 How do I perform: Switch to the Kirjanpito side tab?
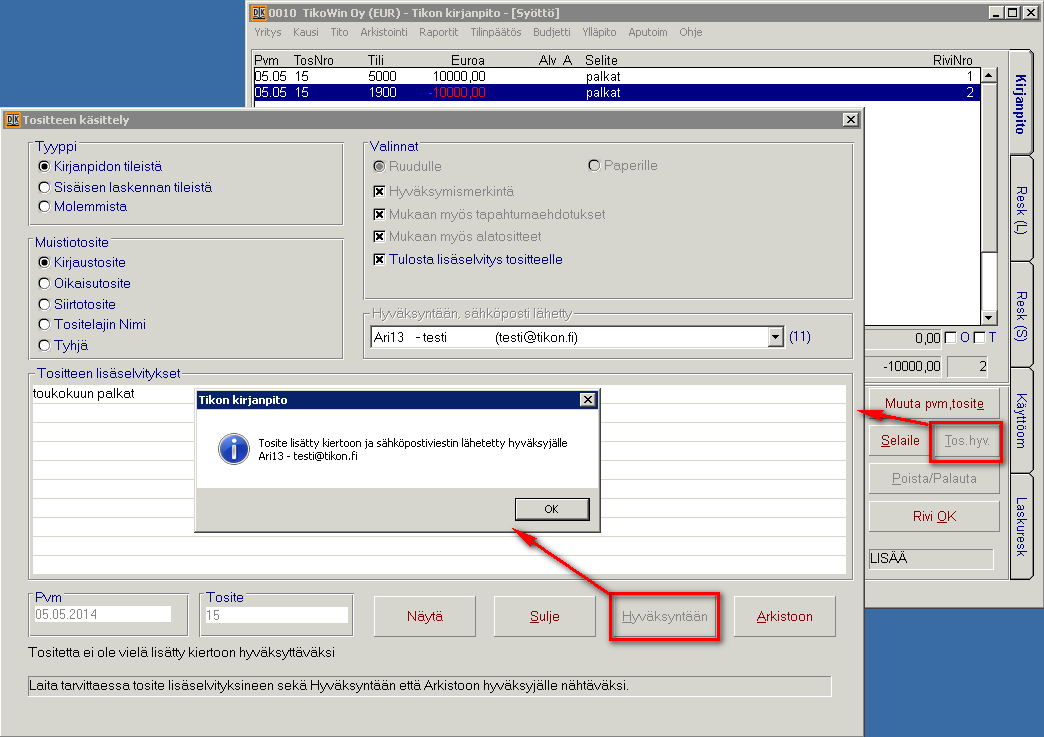1021,103
